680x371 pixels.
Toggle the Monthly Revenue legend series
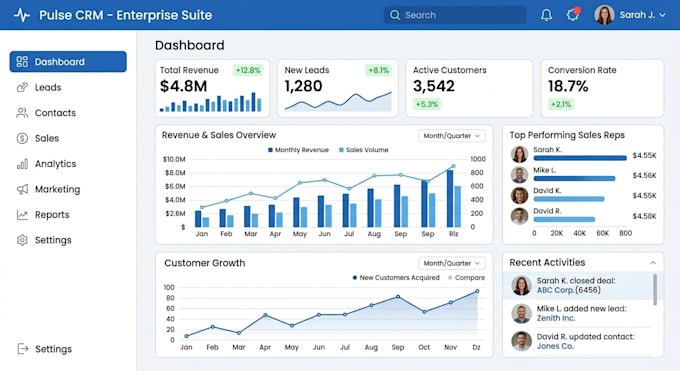pyautogui.click(x=298, y=150)
